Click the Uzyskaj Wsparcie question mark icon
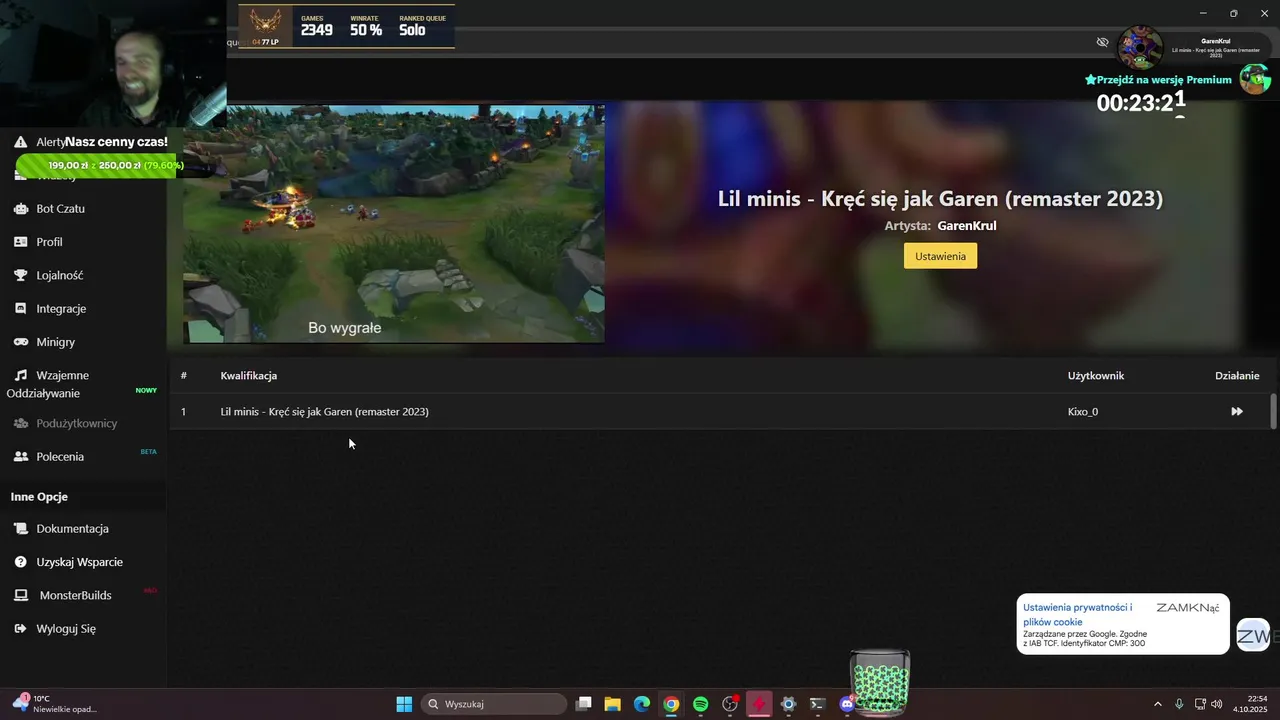Screen dimensions: 1280x720 coord(20,562)
